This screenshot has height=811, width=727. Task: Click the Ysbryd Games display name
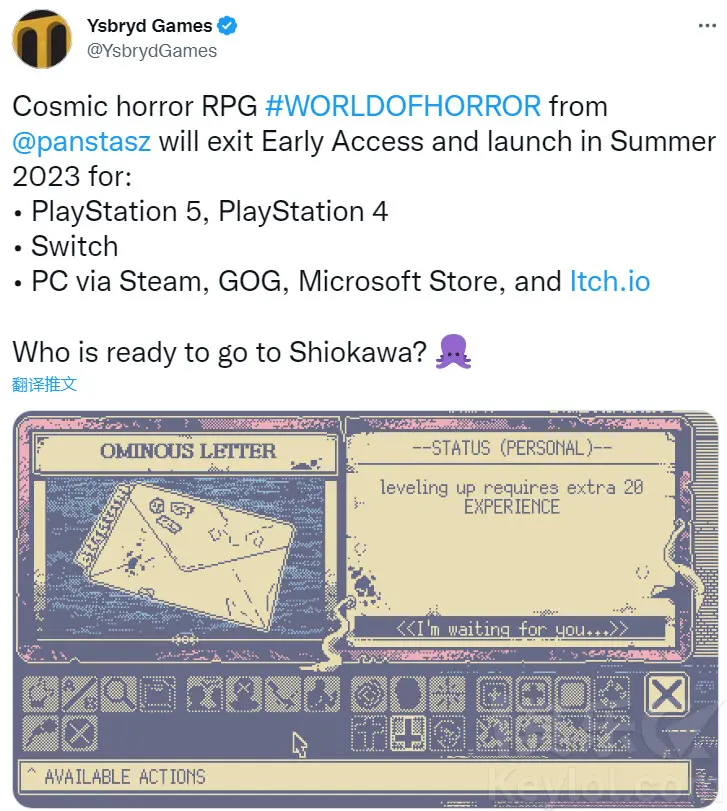pyautogui.click(x=149, y=25)
